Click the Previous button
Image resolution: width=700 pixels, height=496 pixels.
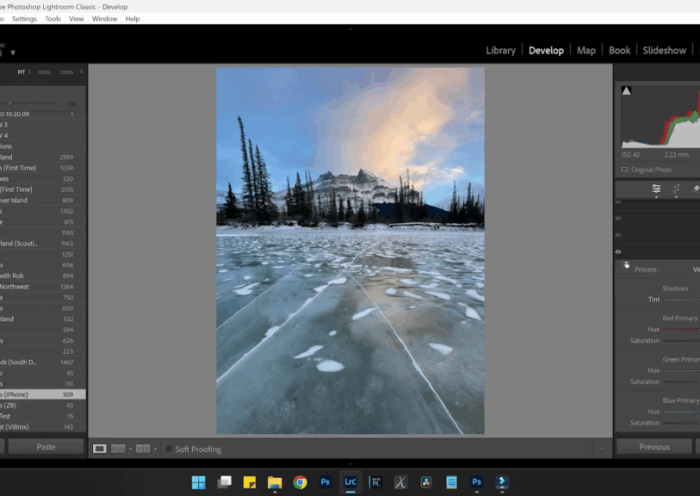click(654, 447)
